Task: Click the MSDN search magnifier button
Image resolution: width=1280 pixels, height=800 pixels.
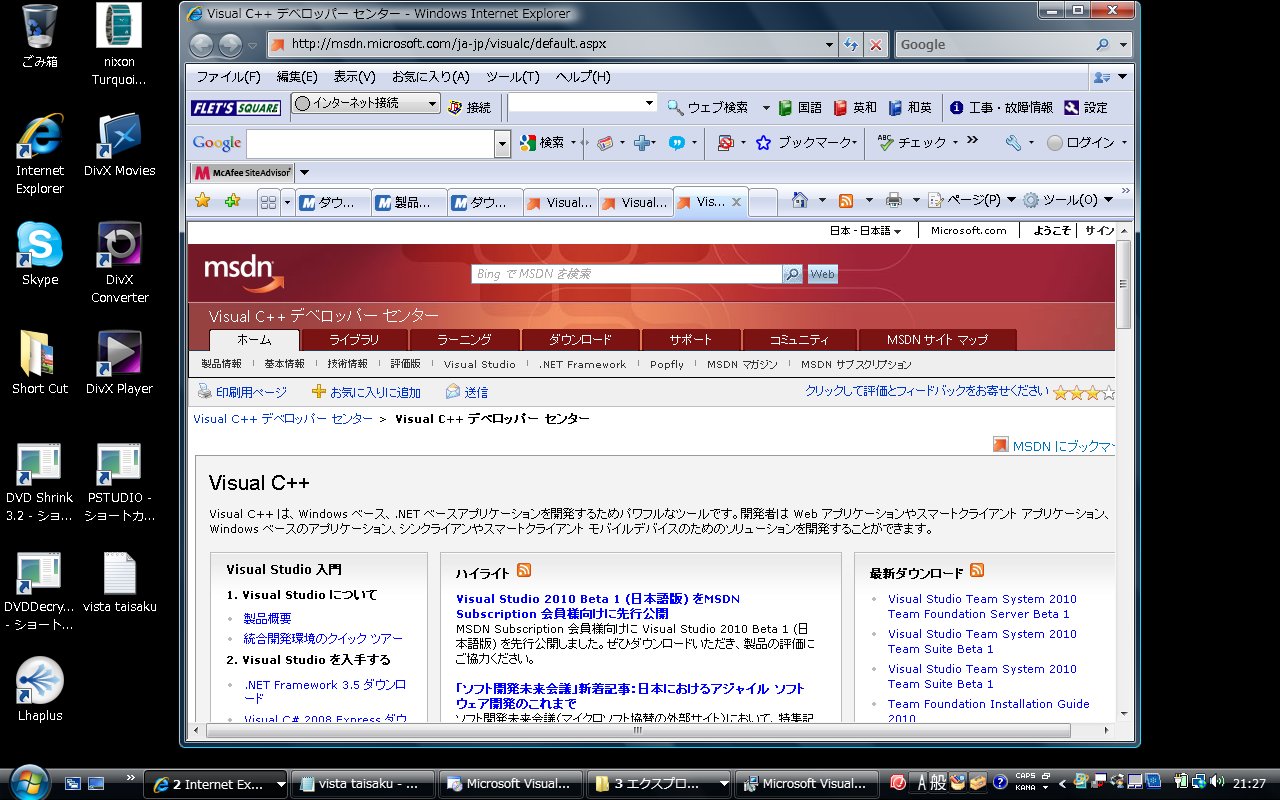Action: tap(792, 274)
